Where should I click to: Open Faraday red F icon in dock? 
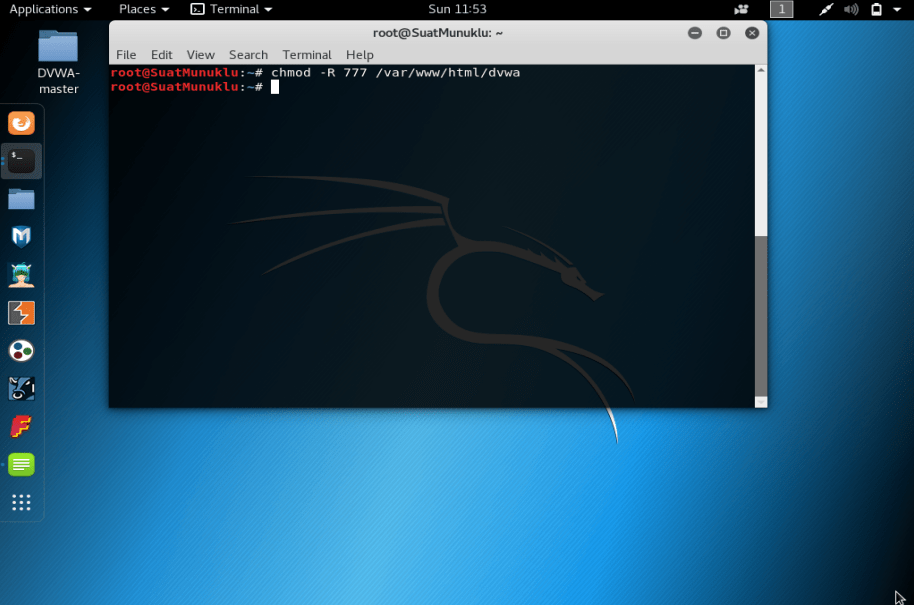[22, 427]
